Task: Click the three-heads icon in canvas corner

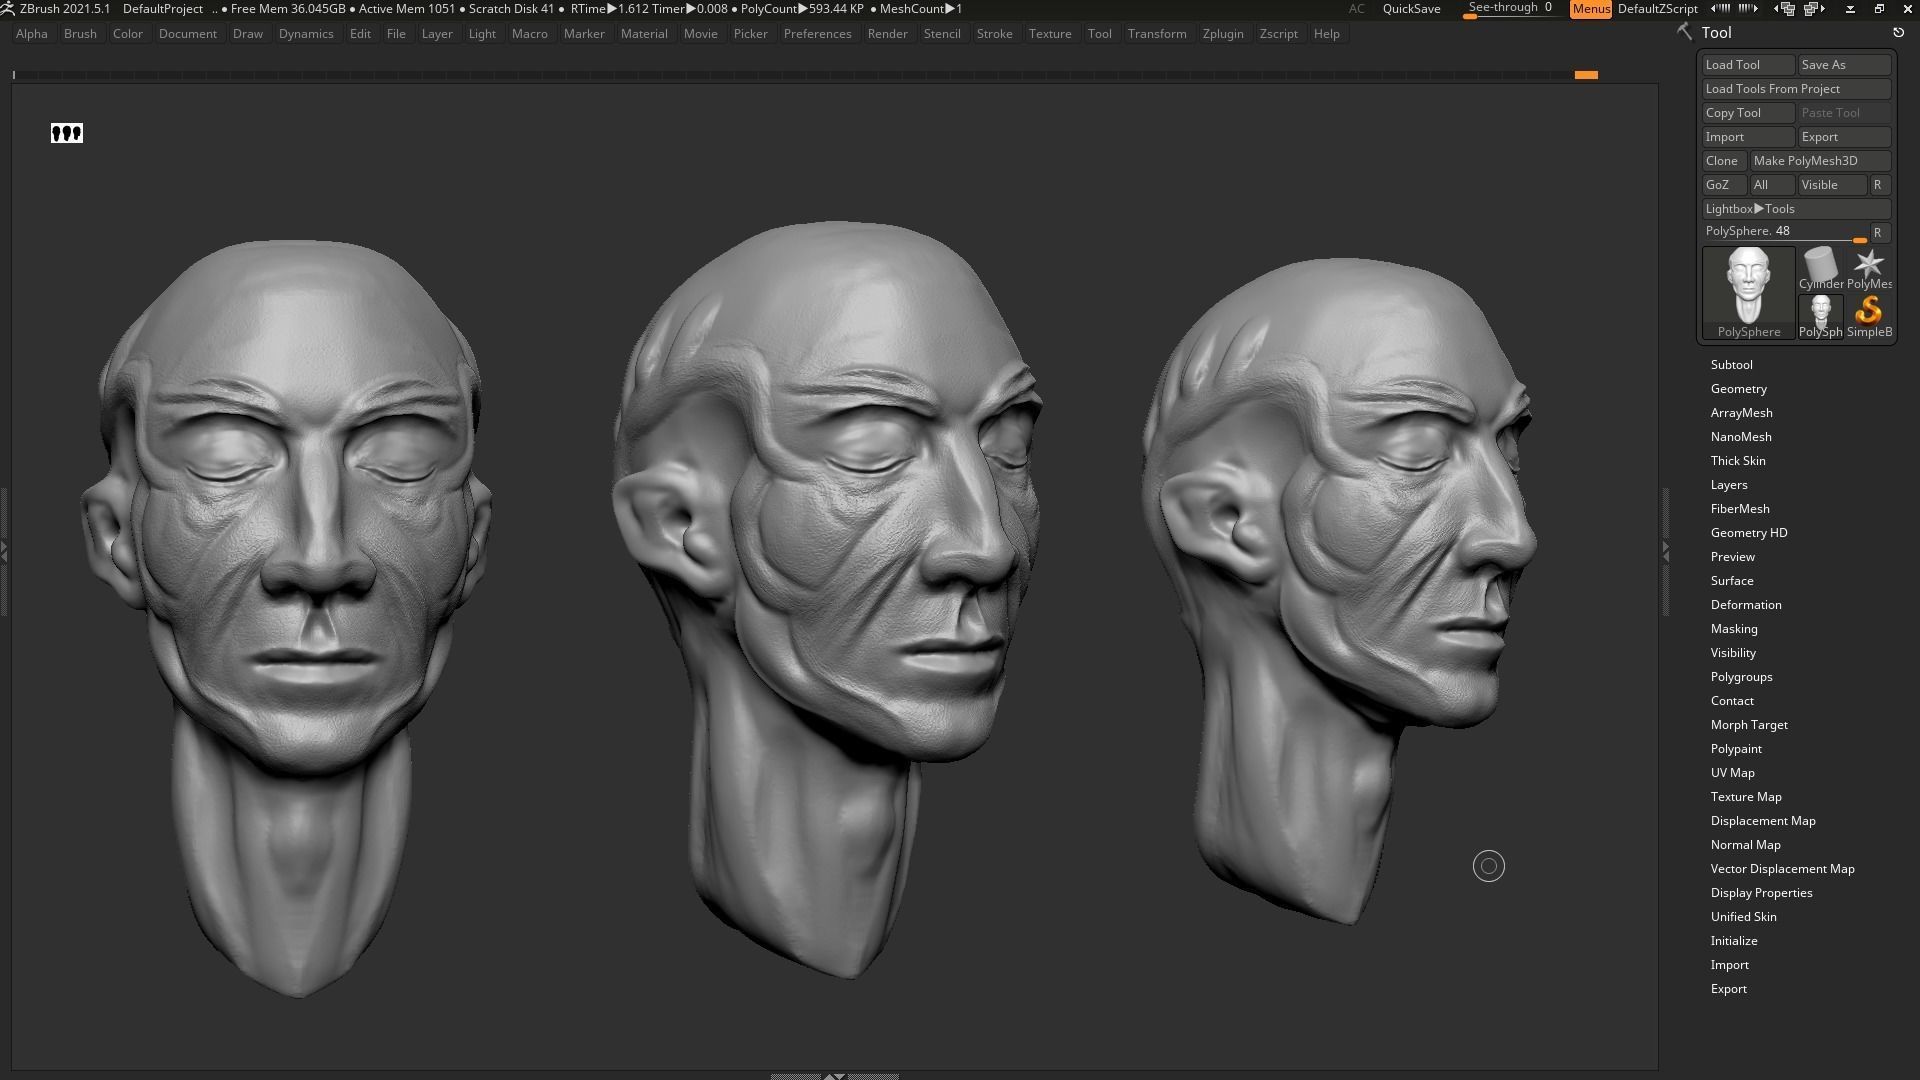Action: pos(67,133)
